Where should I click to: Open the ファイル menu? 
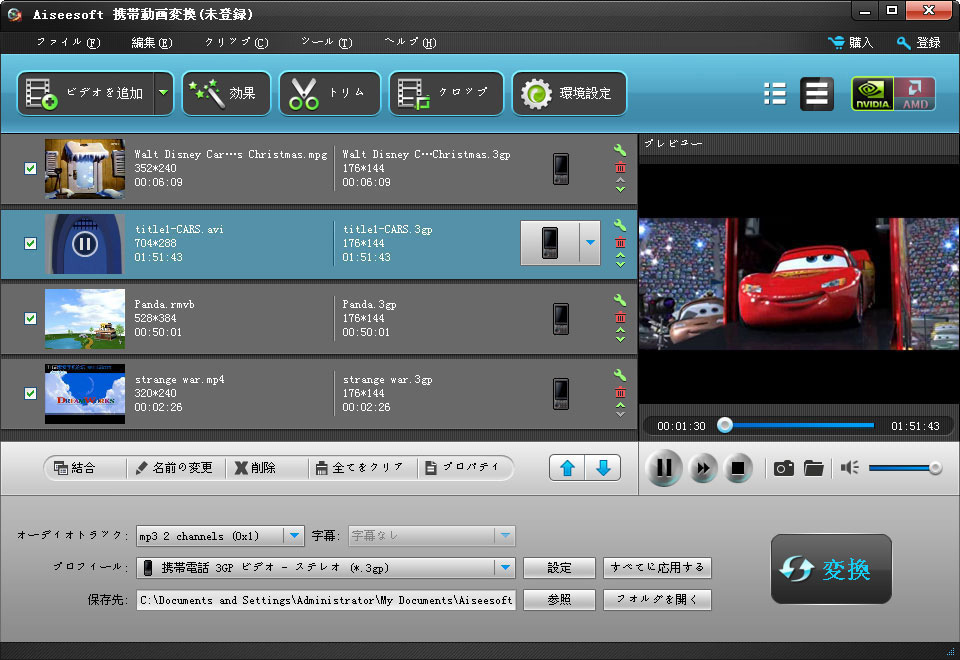68,43
